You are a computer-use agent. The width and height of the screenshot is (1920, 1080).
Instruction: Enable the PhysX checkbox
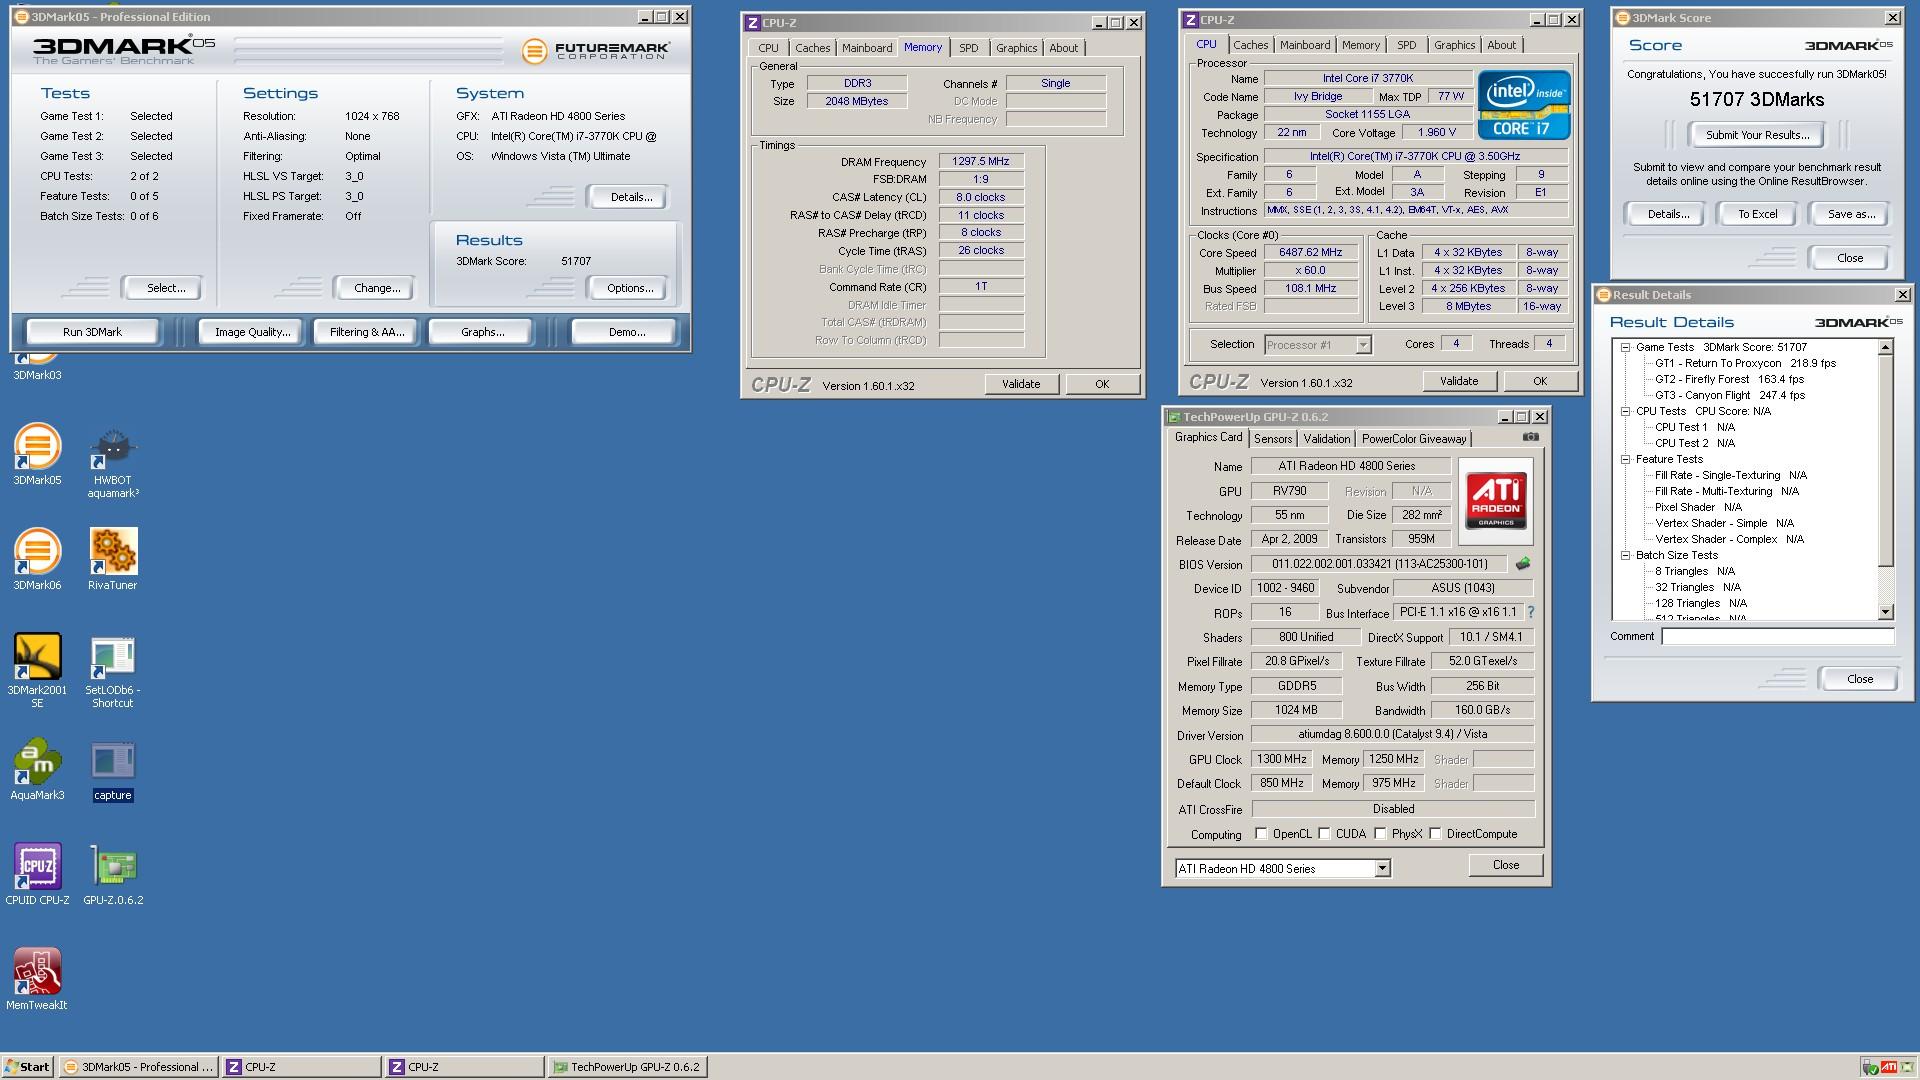pyautogui.click(x=1380, y=834)
